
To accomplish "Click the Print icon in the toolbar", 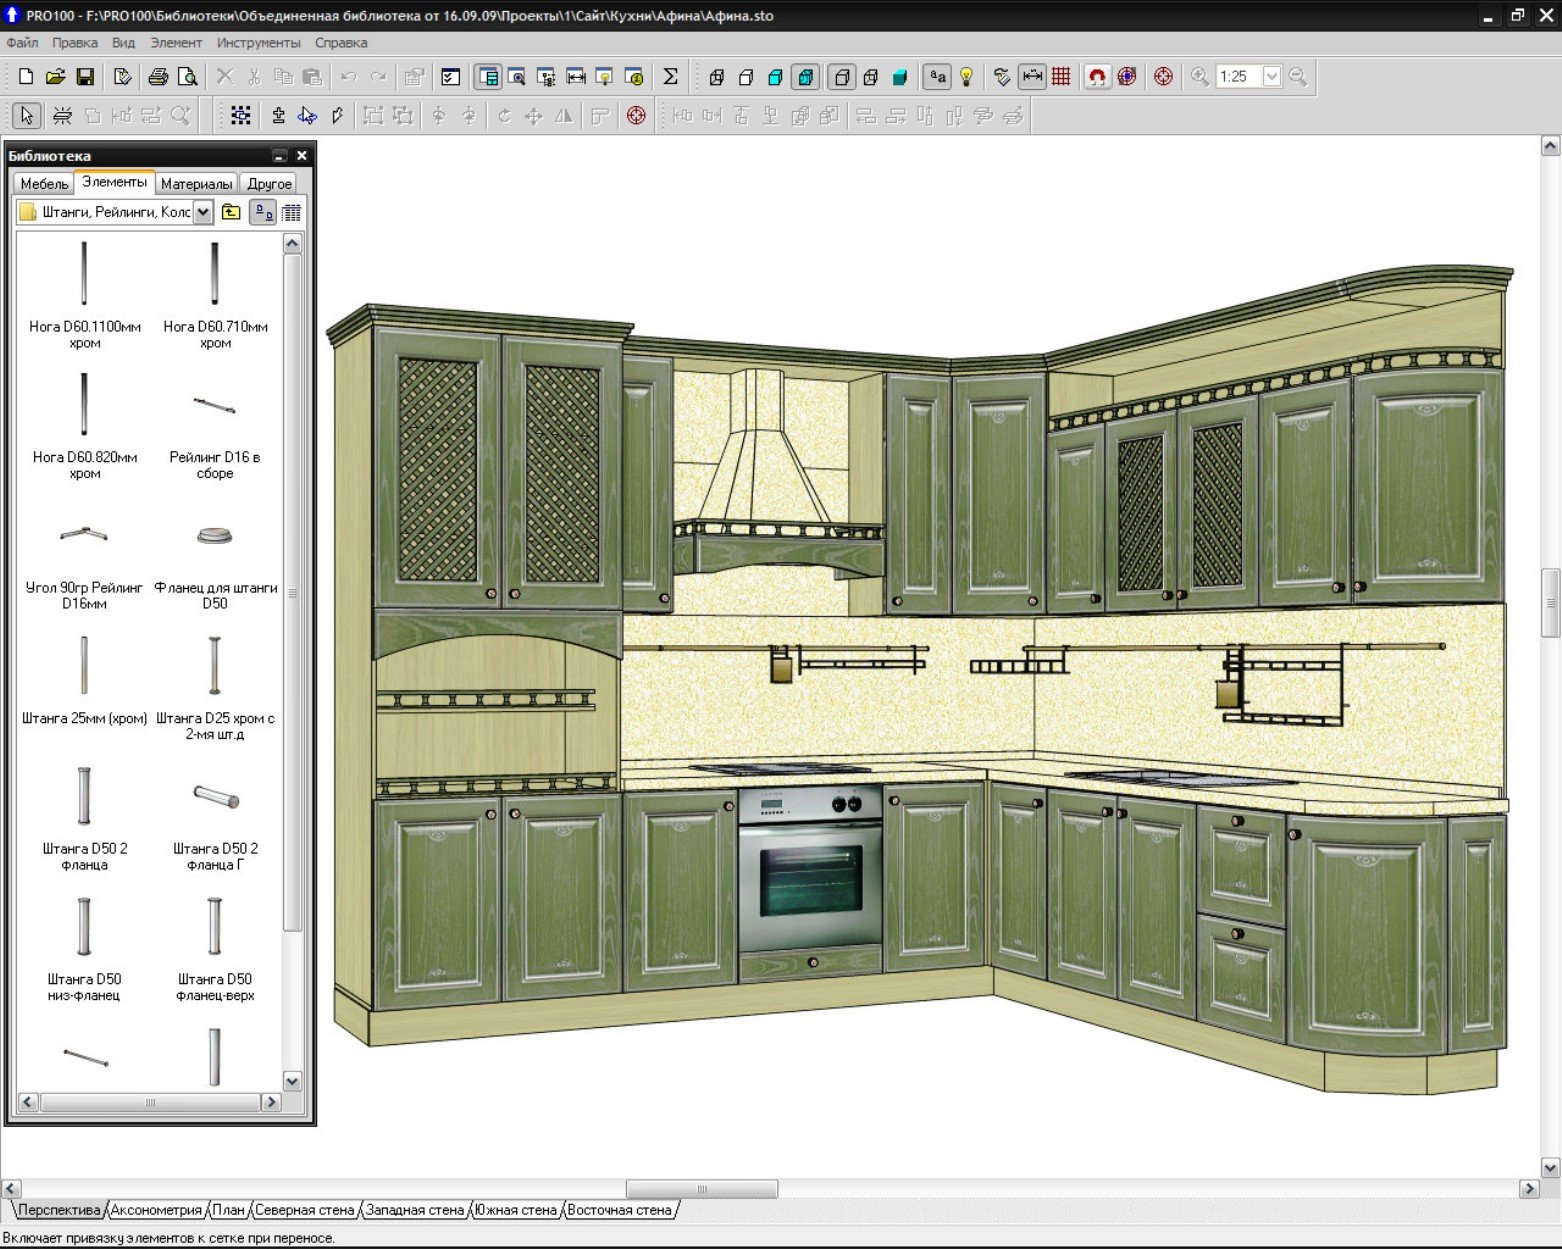I will pyautogui.click(x=158, y=77).
